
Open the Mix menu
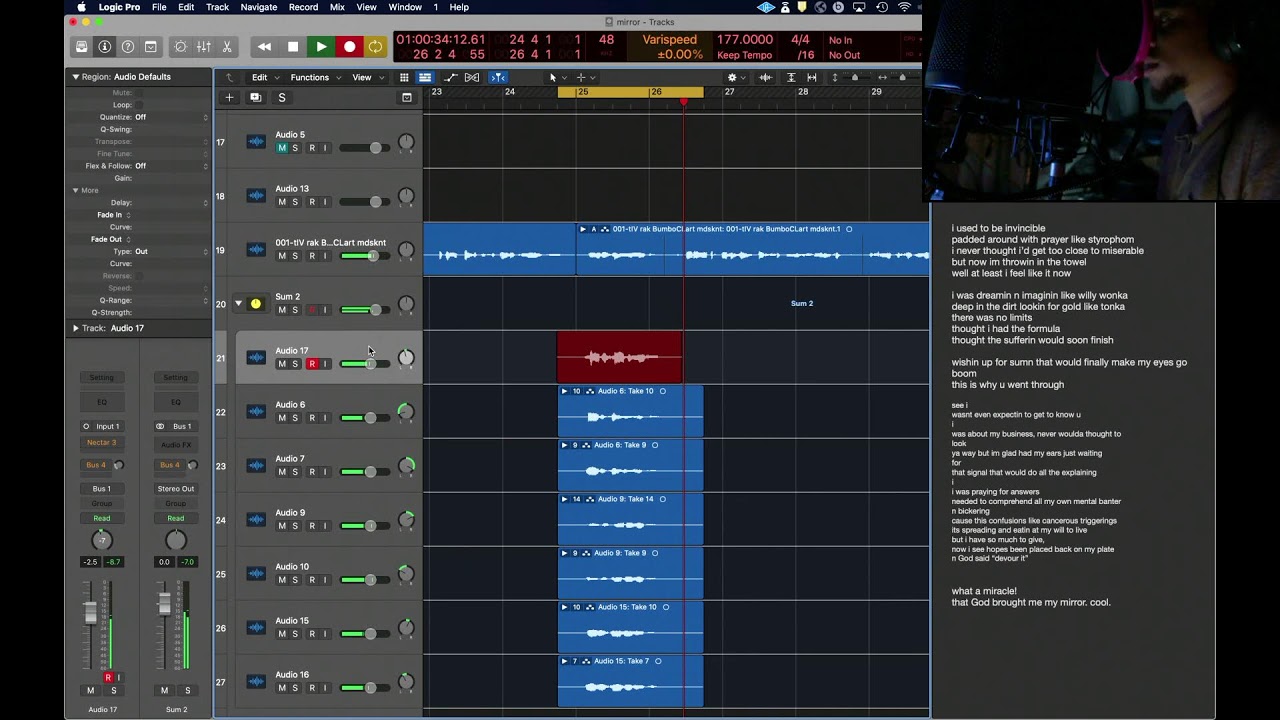337,7
